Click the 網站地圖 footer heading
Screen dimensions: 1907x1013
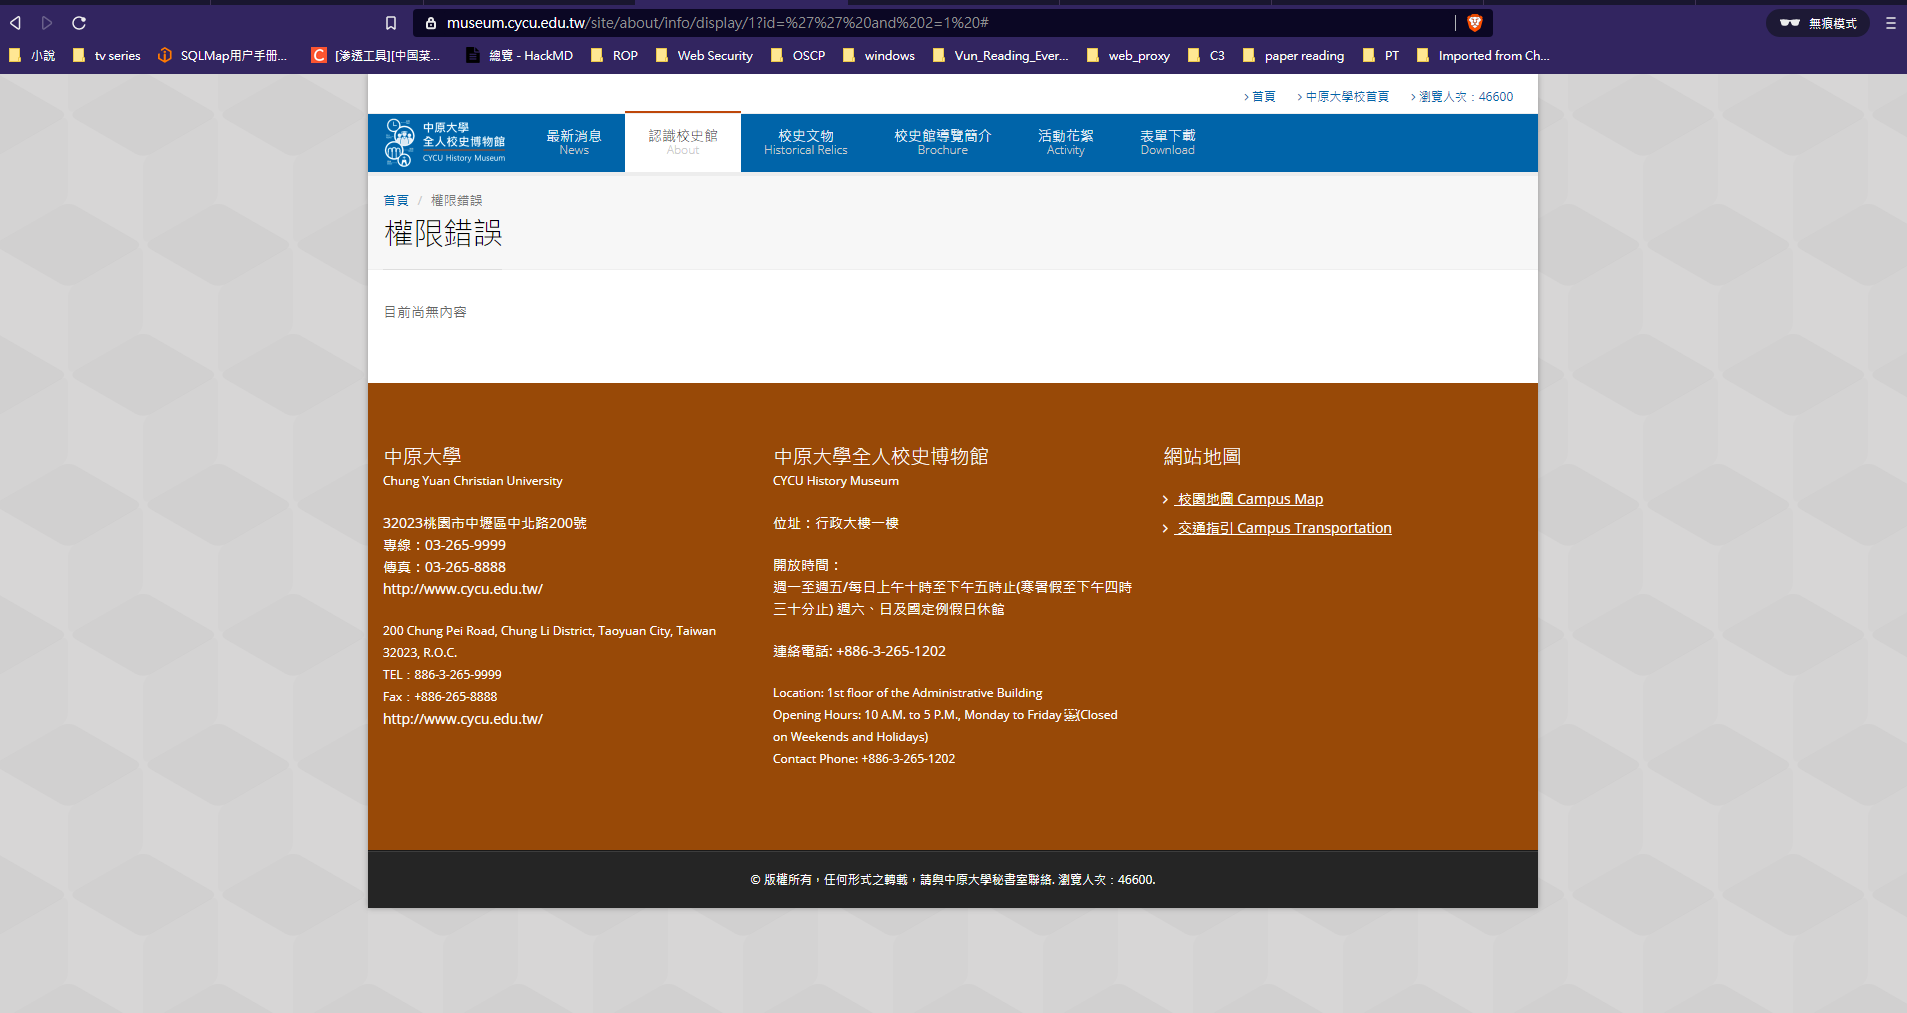[1202, 457]
